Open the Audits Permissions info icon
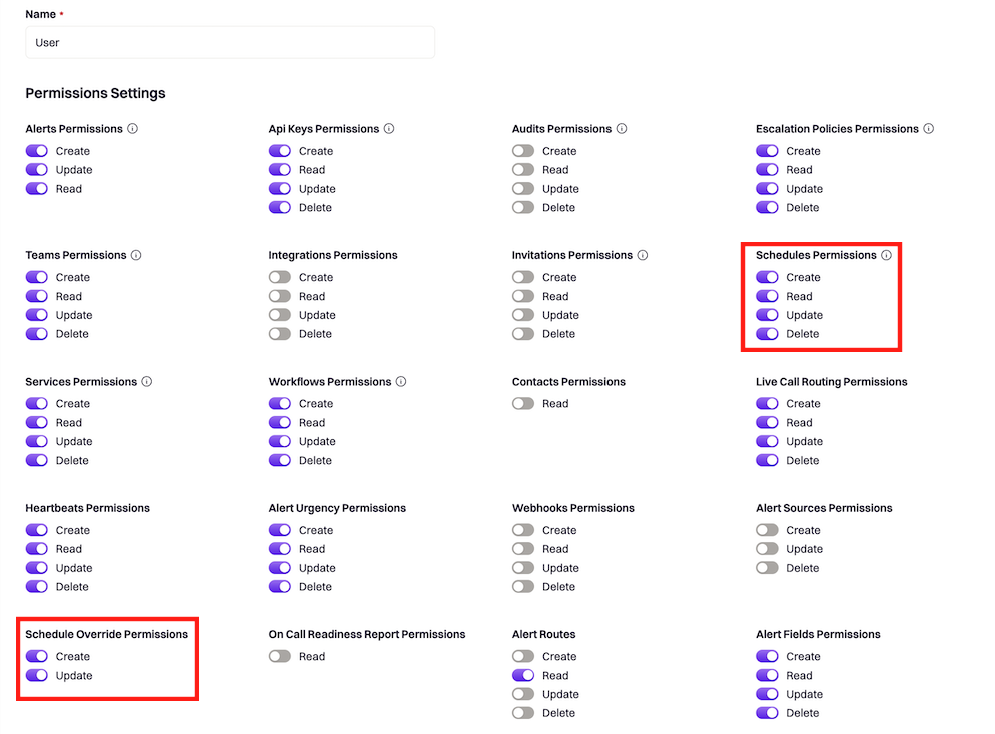Image resolution: width=995 pixels, height=734 pixels. pyautogui.click(x=622, y=129)
